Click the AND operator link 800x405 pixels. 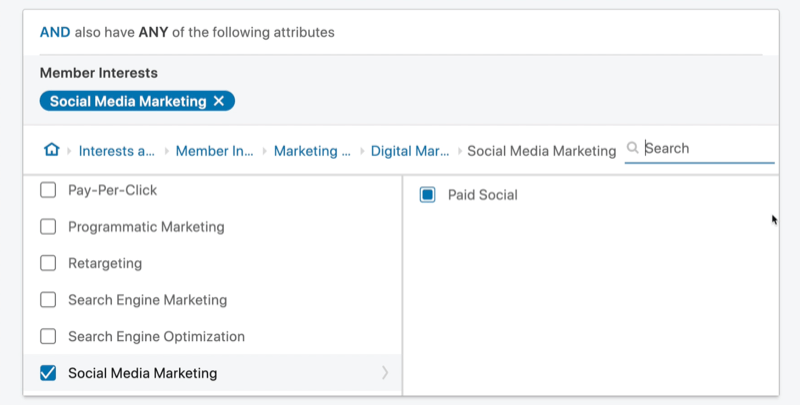click(x=55, y=32)
